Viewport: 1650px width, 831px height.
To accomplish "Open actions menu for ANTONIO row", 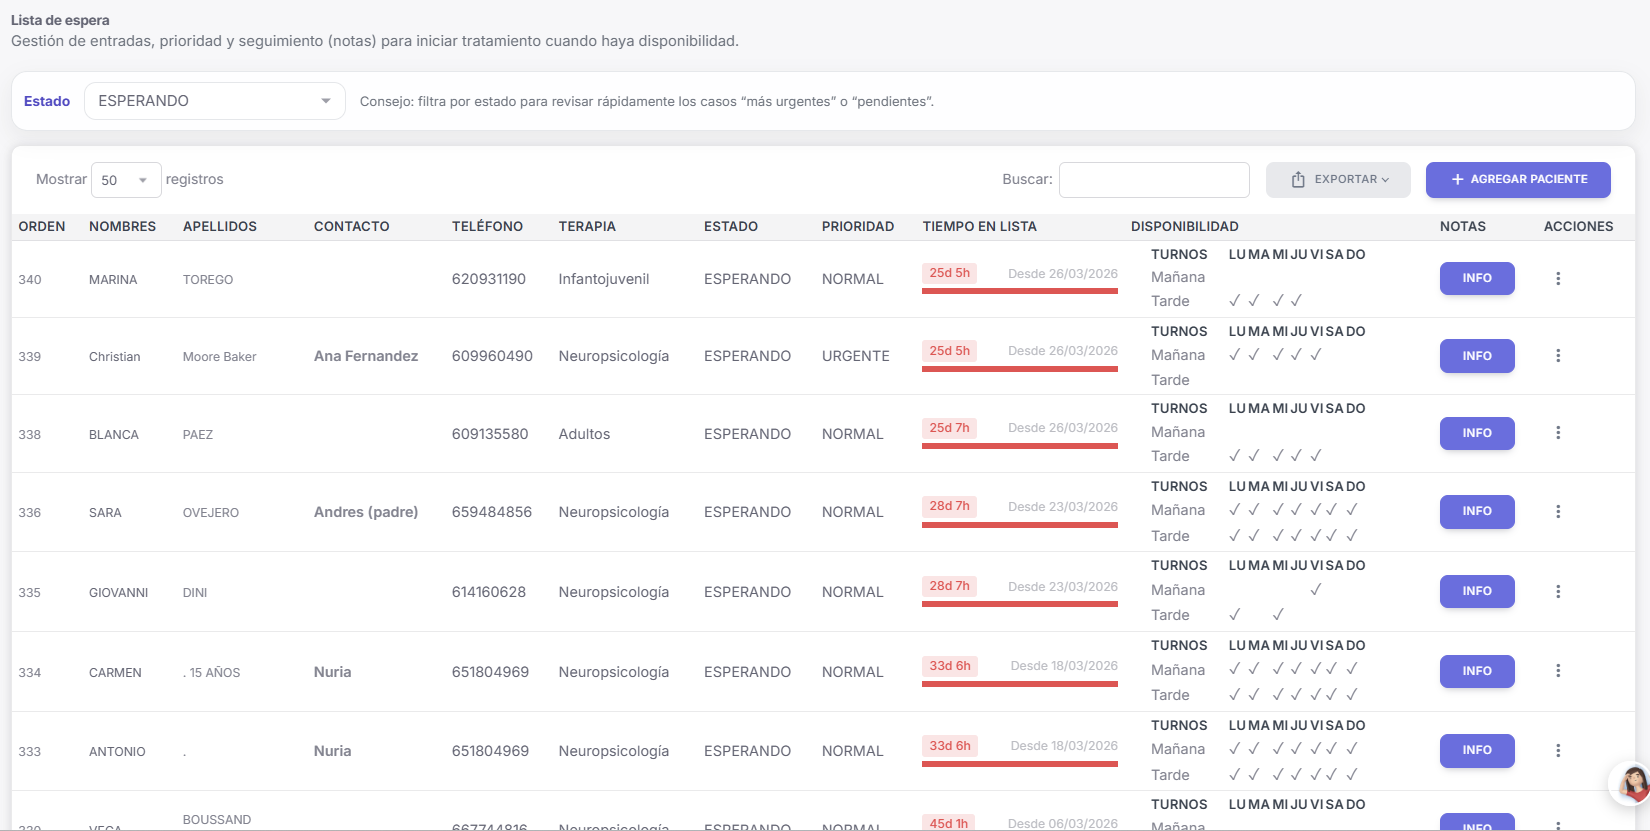I will point(1557,750).
